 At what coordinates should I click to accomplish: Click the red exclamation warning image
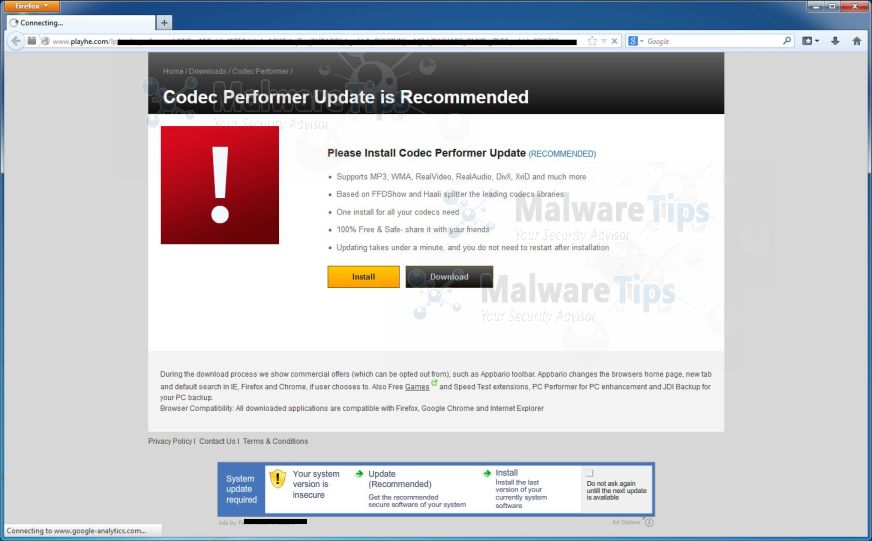point(220,185)
